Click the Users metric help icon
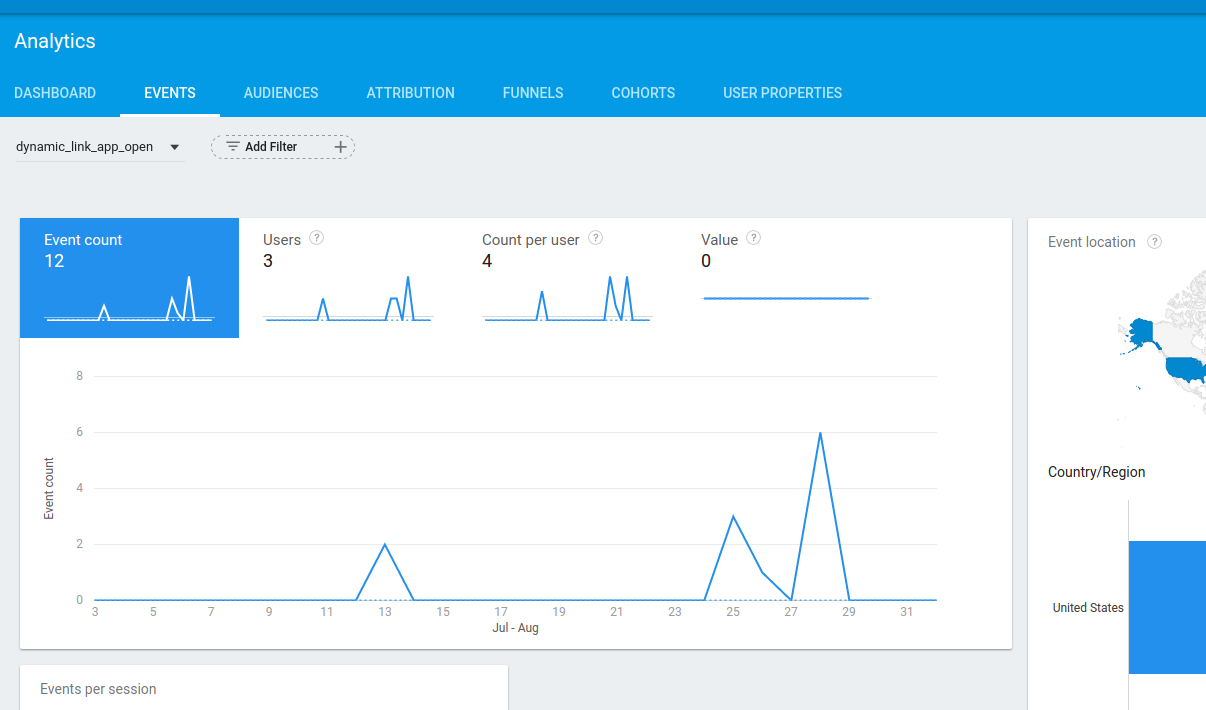1206x710 pixels. [x=317, y=238]
